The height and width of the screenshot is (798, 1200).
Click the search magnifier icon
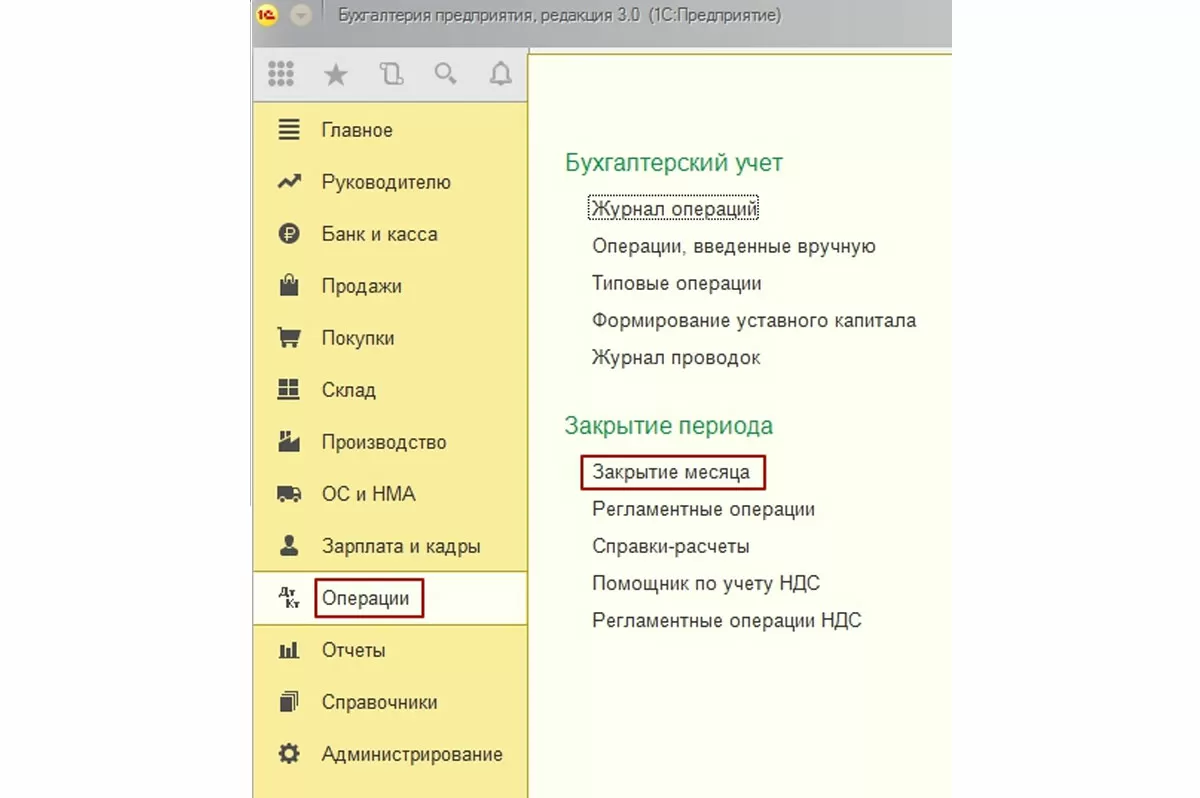446,73
